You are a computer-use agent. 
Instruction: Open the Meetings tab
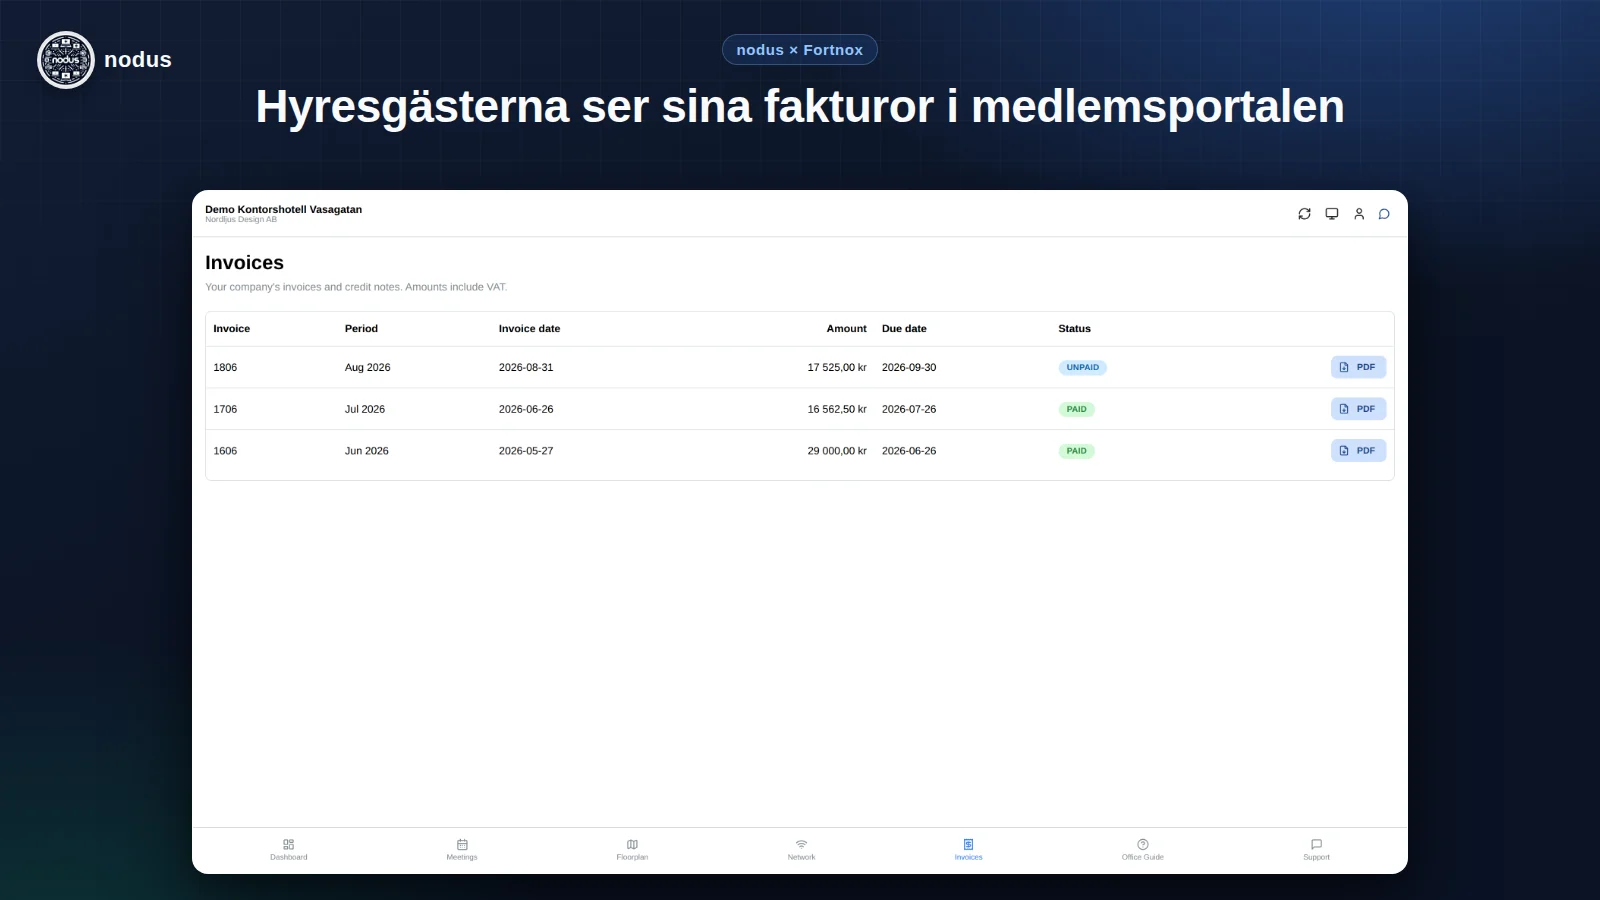coord(462,850)
